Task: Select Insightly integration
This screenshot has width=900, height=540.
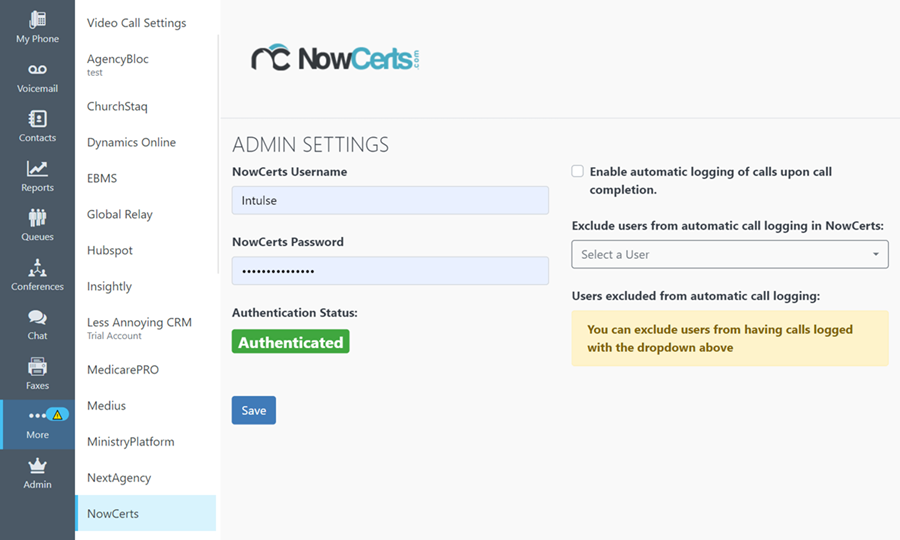Action: click(109, 286)
